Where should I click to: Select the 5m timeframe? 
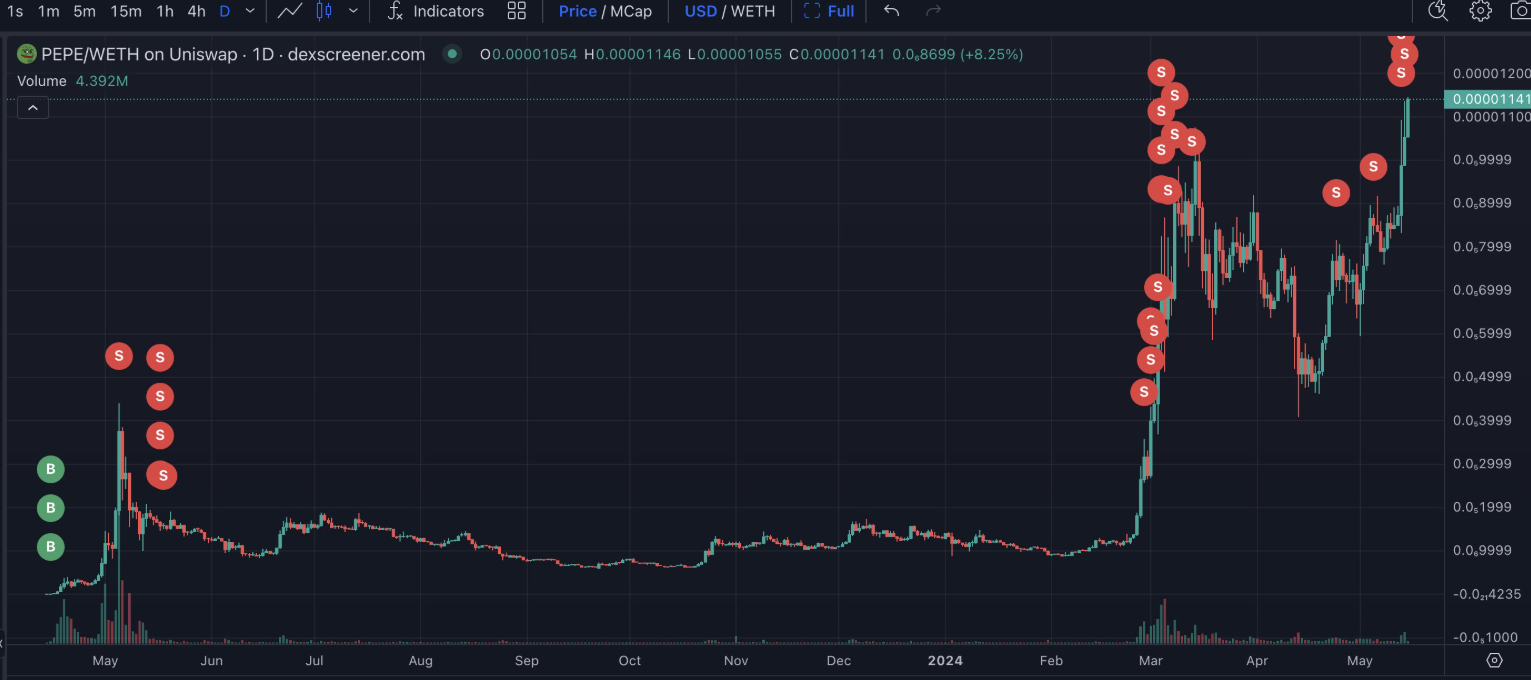pyautogui.click(x=84, y=11)
